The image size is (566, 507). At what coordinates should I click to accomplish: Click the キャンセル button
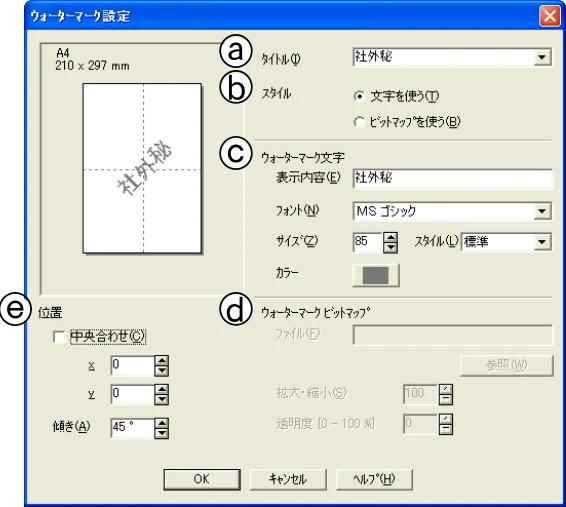coord(288,479)
